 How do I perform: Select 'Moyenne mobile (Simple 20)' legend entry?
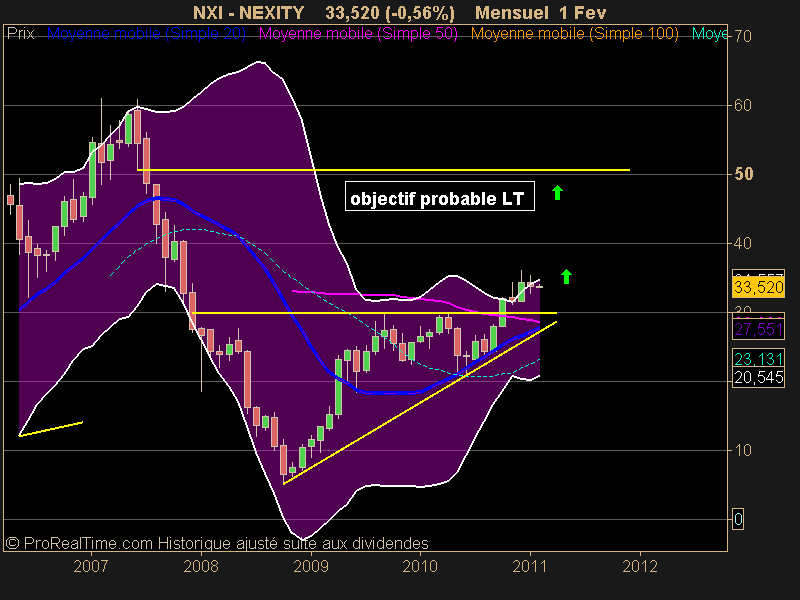click(146, 34)
